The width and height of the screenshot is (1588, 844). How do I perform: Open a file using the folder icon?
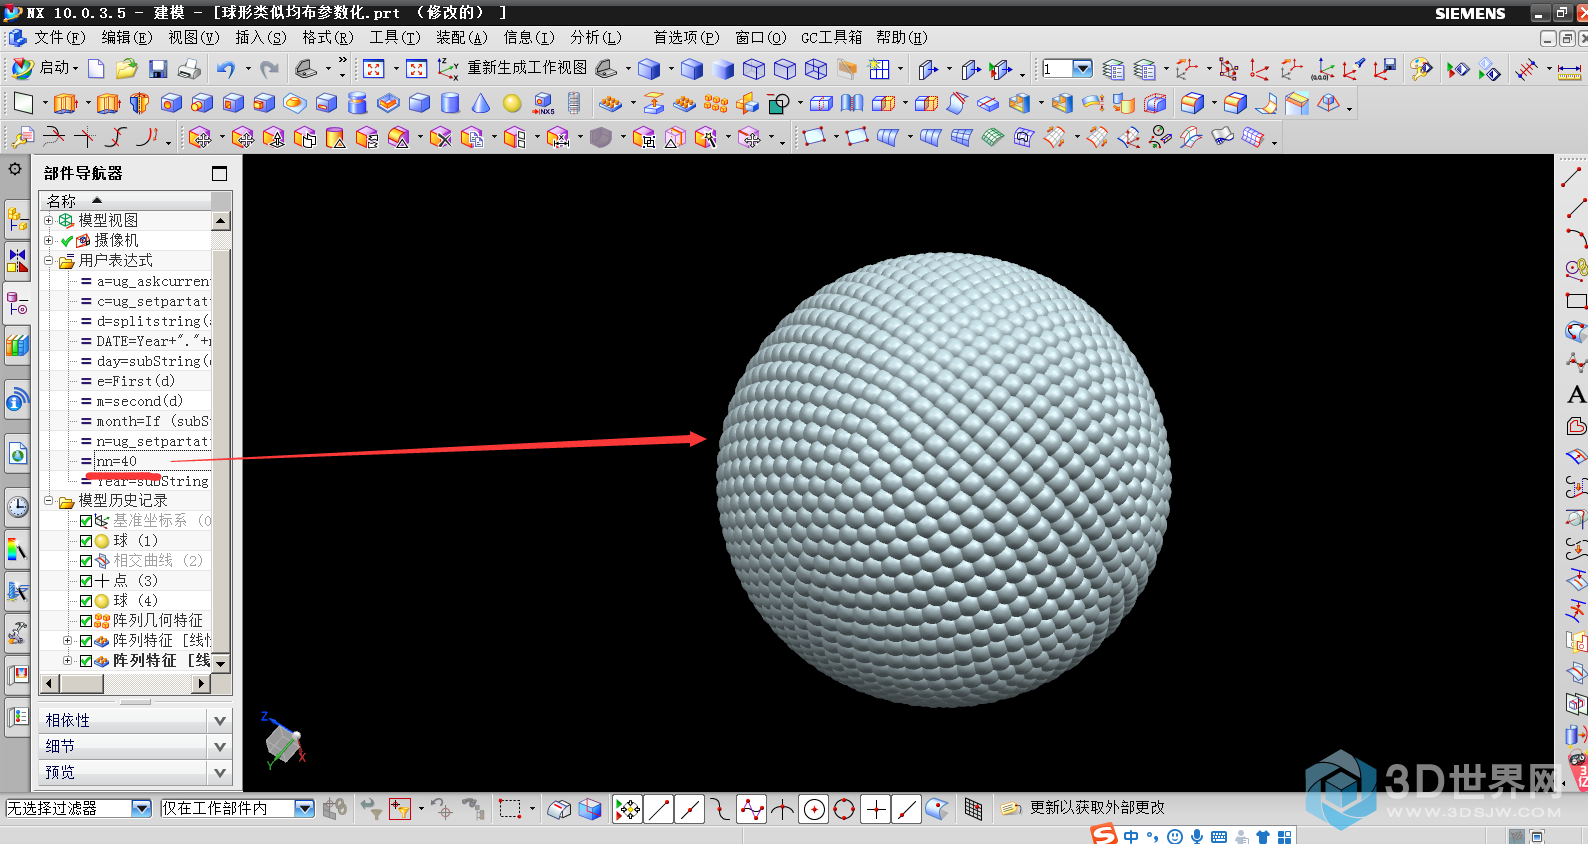tap(126, 68)
